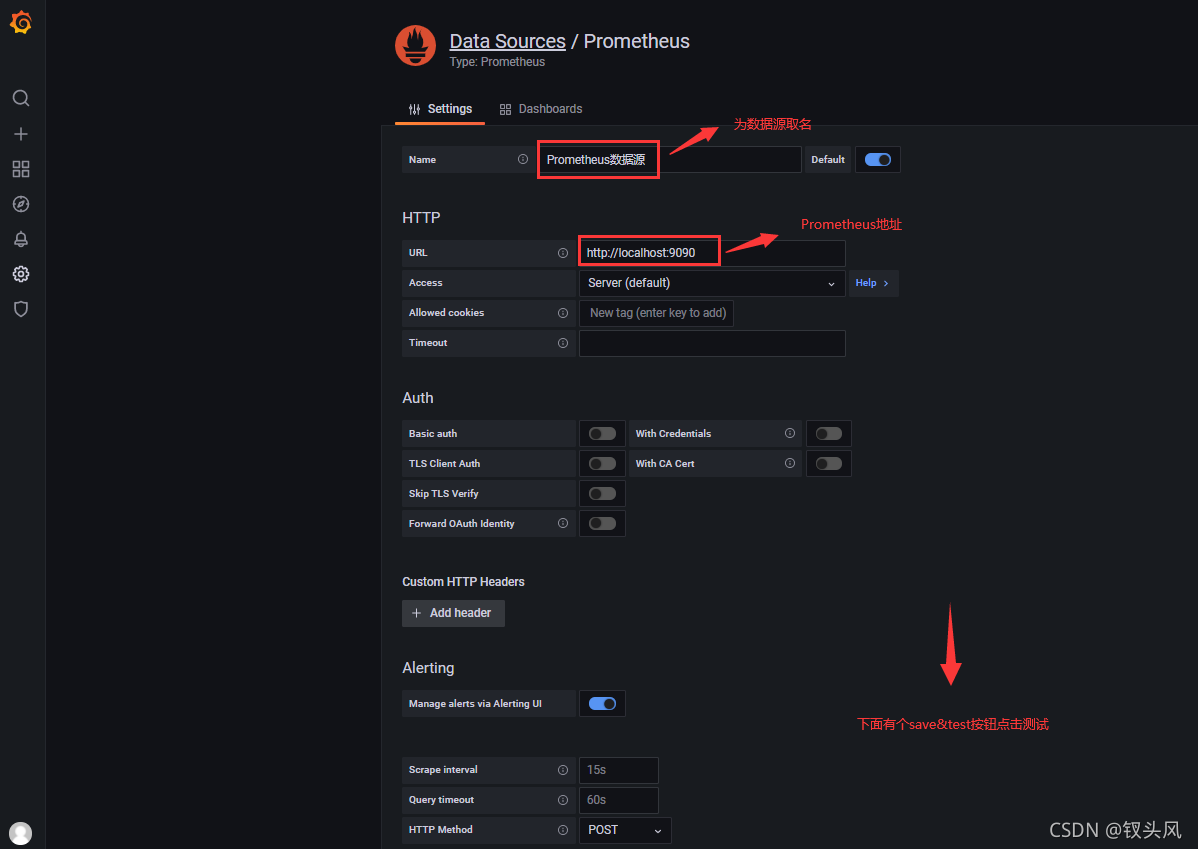Click the 'Auth' section heading
Screen dimensions: 1198x849
418,398
